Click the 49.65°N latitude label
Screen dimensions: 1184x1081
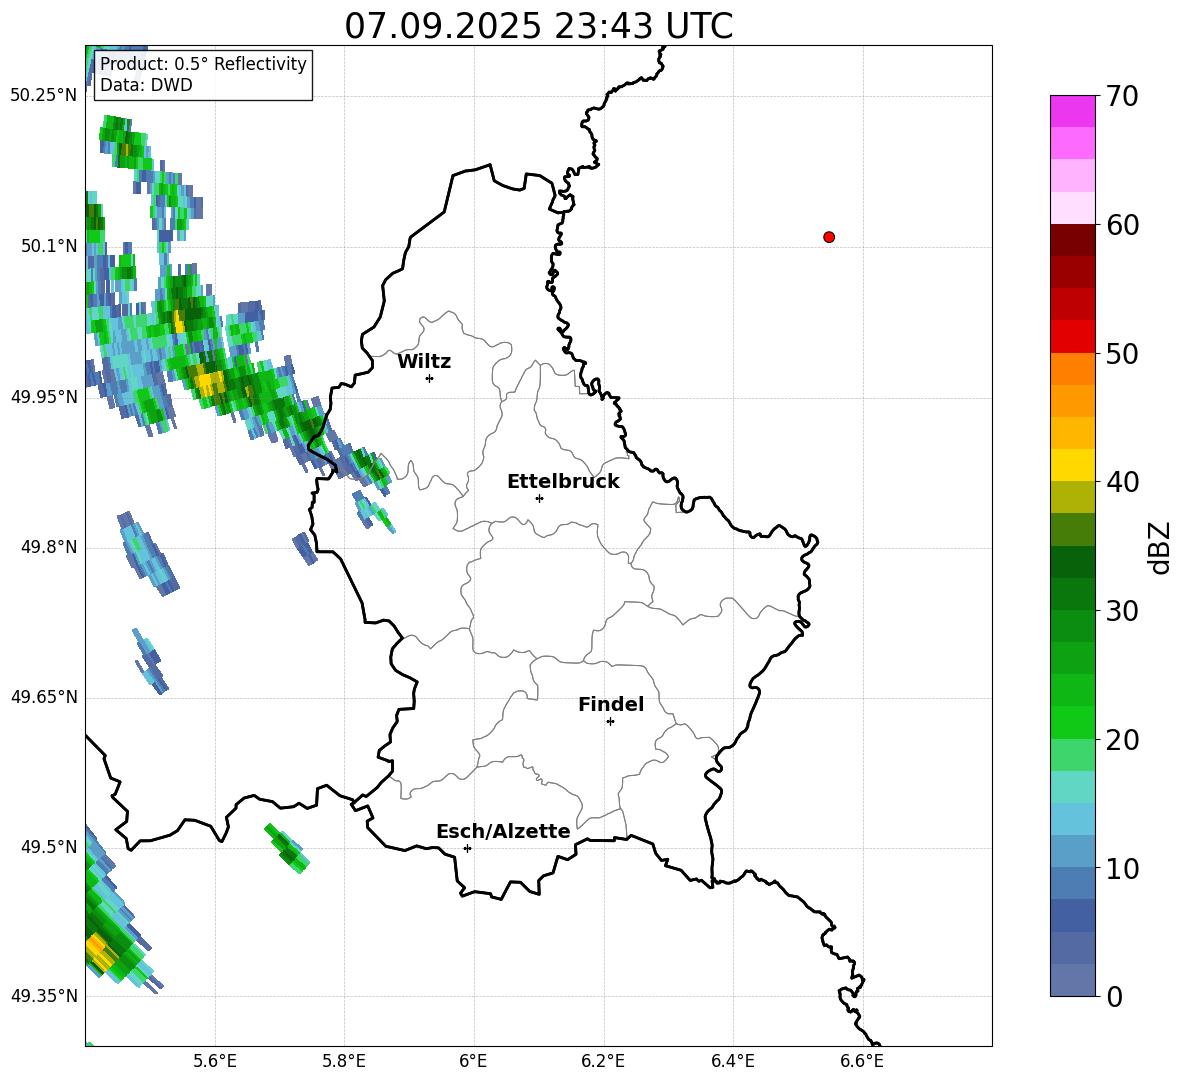(x=44, y=697)
